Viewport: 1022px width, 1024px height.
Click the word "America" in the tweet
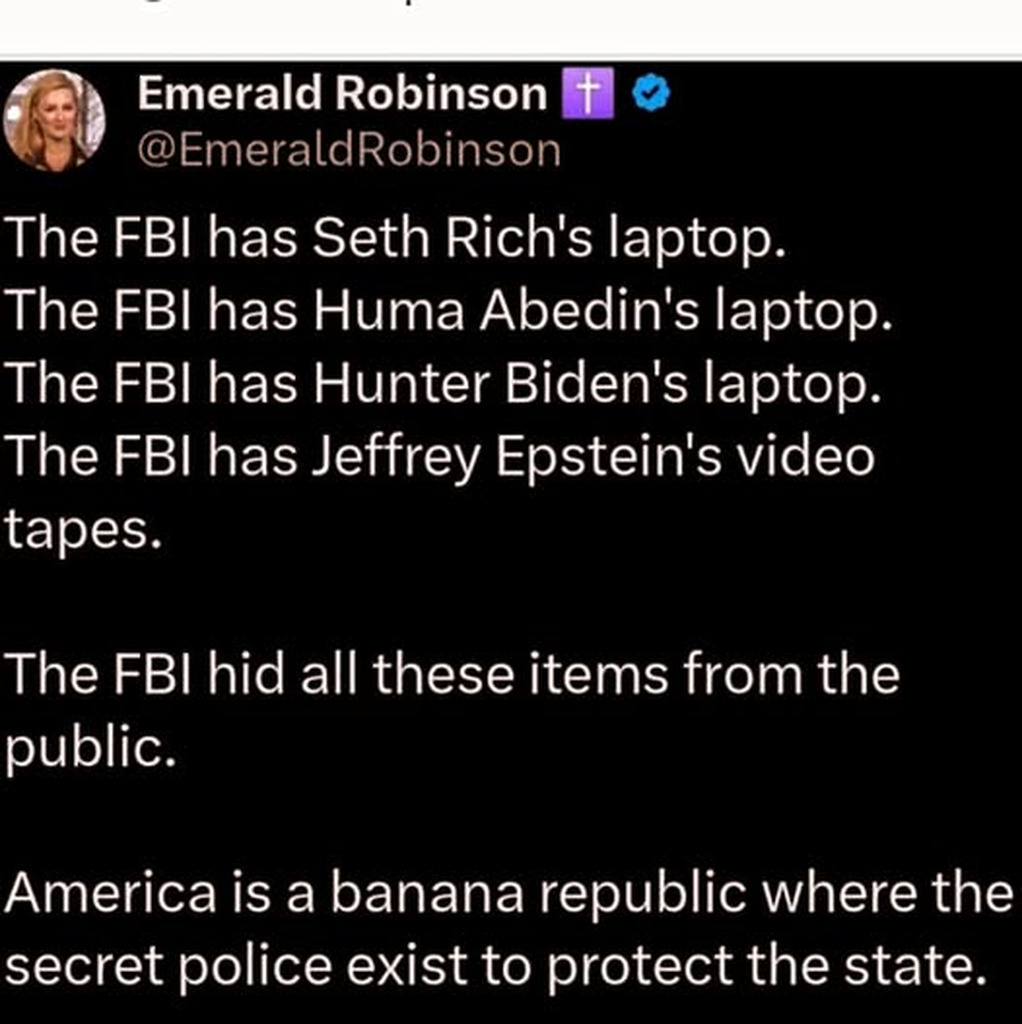tap(111, 892)
